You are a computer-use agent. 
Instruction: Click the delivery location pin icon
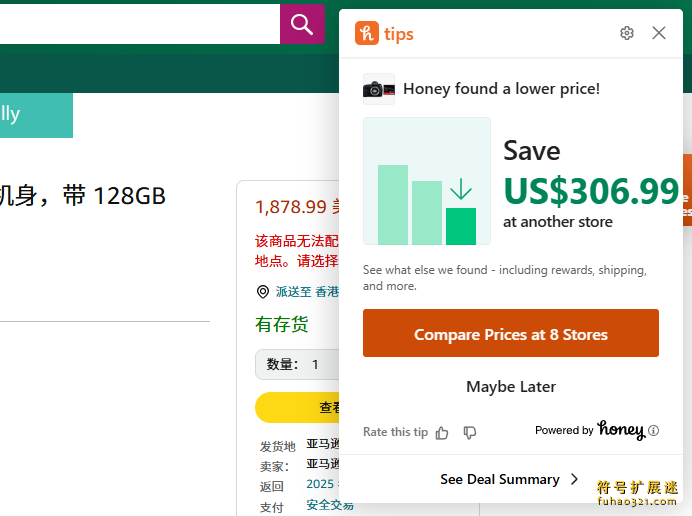click(263, 292)
